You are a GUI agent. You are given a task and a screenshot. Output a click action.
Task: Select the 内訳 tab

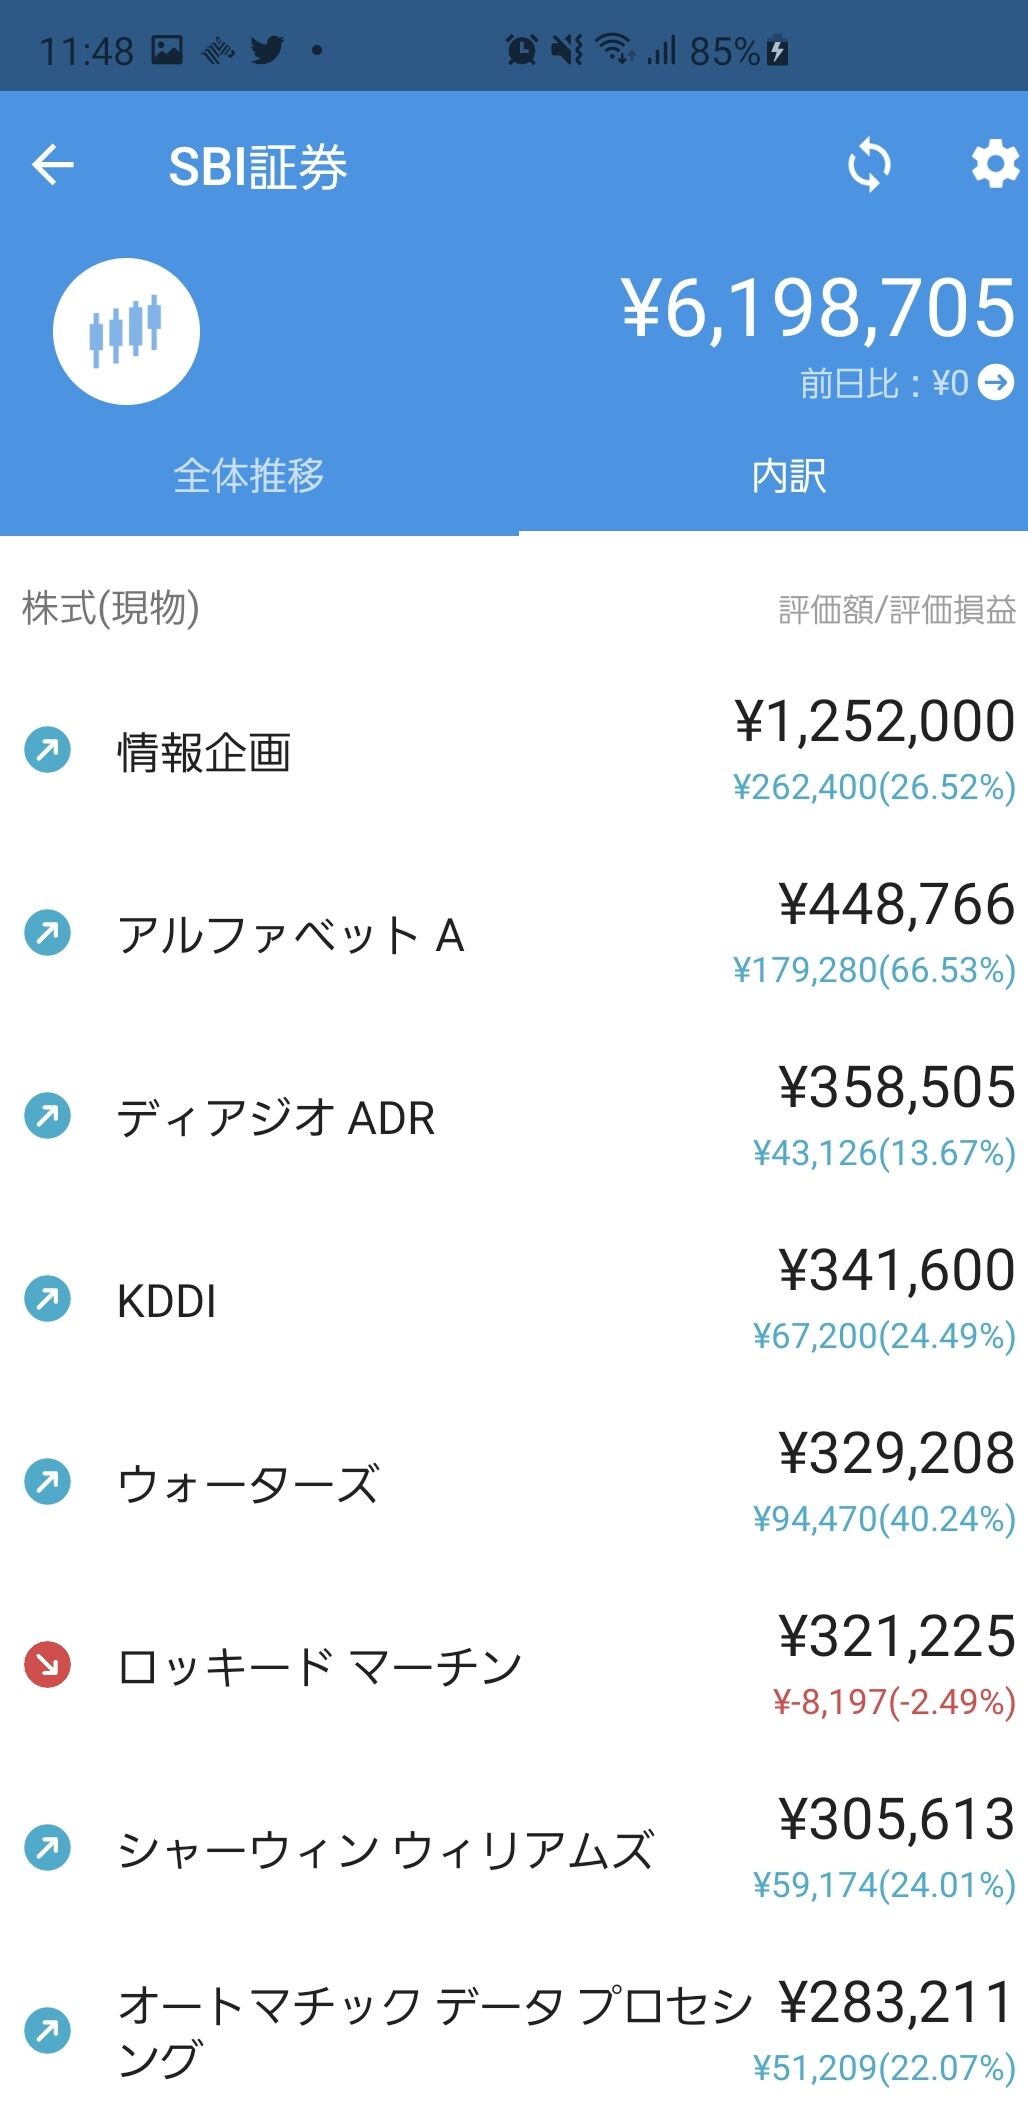[788, 476]
